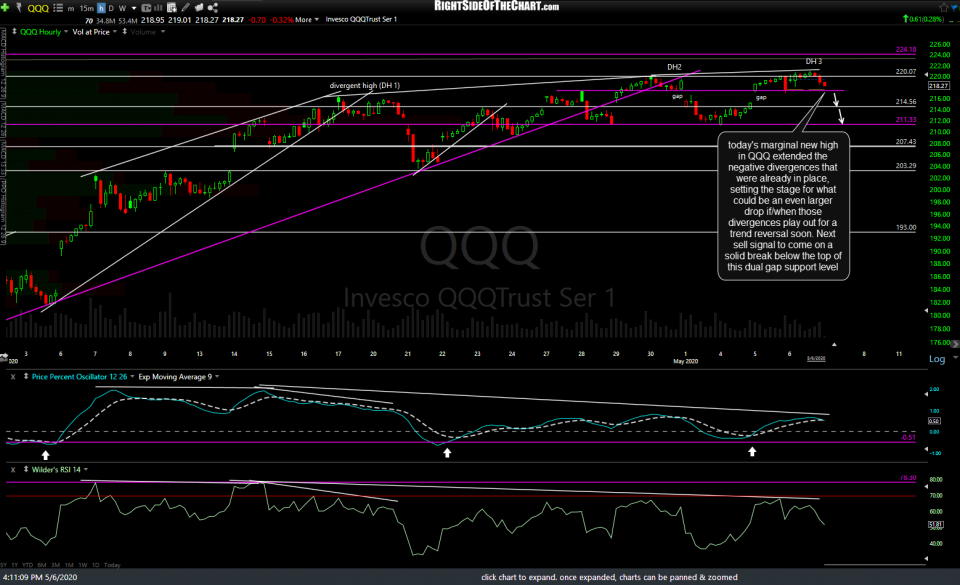Open the TV full-screen icon

point(146,6)
